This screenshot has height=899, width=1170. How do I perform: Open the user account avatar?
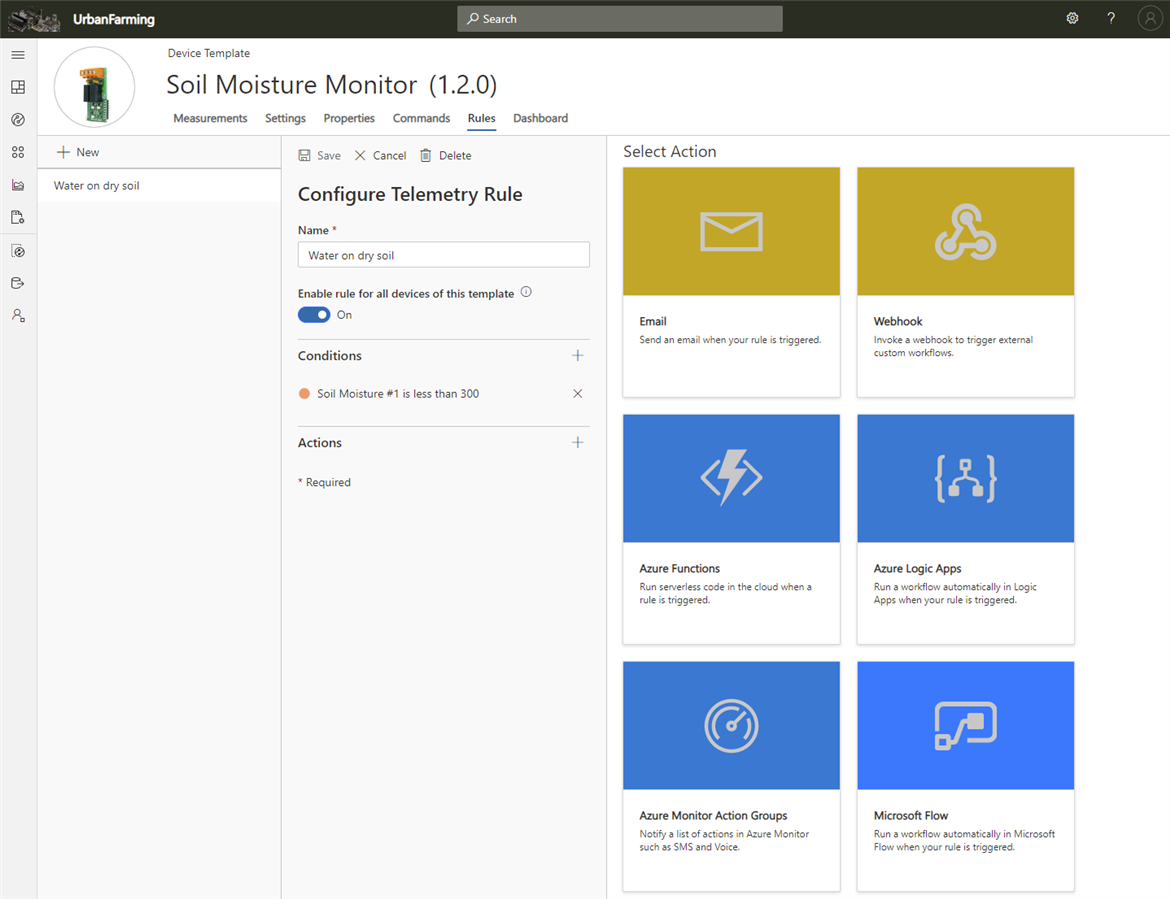(x=1149, y=18)
